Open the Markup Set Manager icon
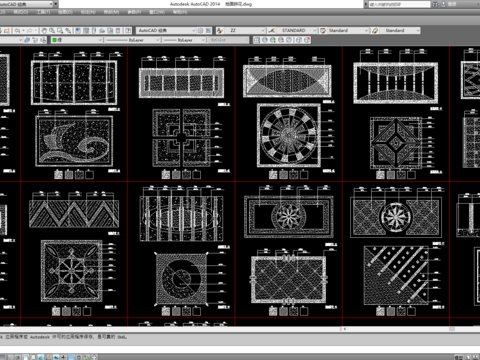This screenshot has height=360, width=480. [x=110, y=31]
